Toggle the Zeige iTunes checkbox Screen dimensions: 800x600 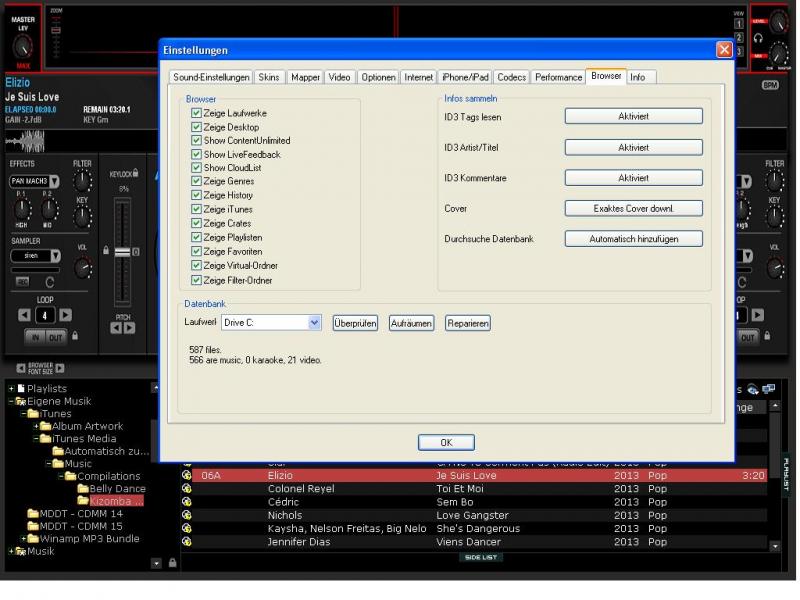point(196,210)
